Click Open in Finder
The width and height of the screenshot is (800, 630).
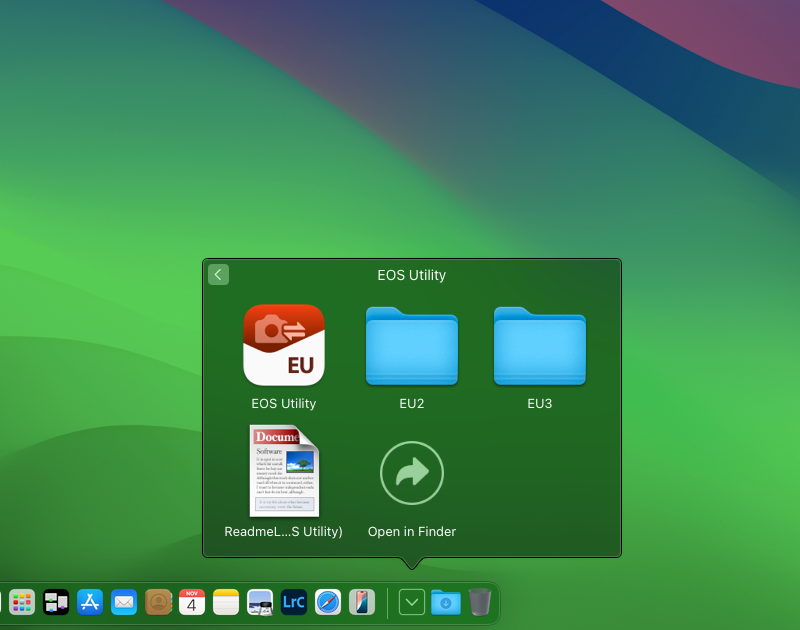[411, 472]
